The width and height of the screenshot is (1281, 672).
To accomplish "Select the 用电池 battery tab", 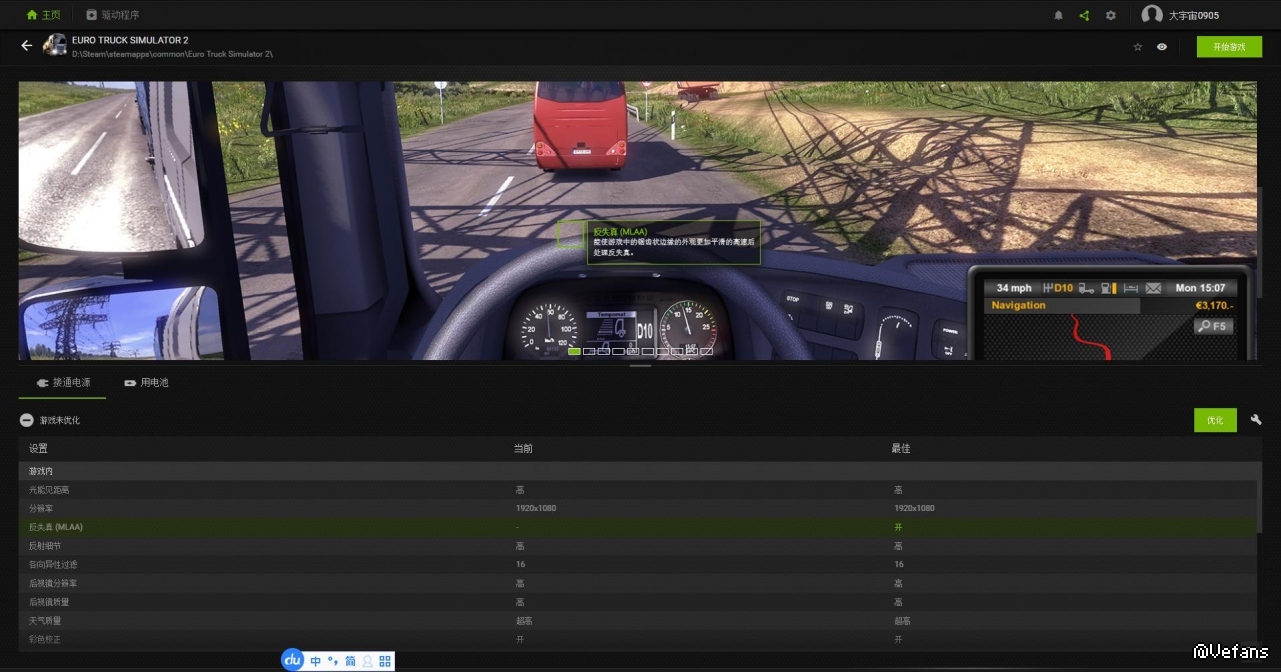I will pyautogui.click(x=146, y=383).
